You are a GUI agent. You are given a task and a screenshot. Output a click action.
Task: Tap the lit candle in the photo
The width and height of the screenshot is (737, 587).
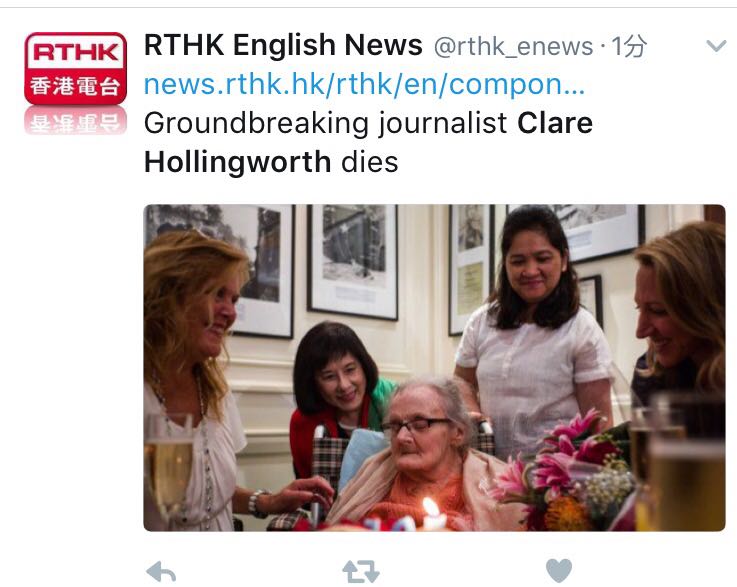[x=432, y=514]
